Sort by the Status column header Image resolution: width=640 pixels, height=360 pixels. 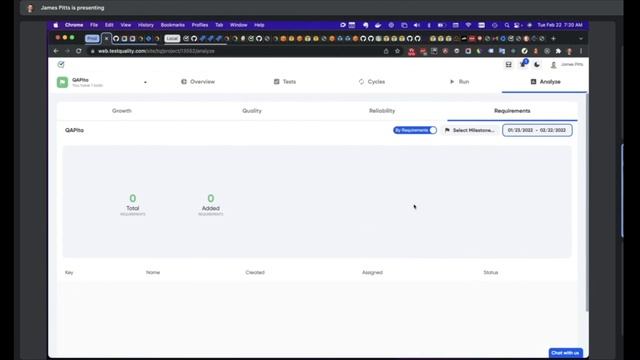[x=491, y=272]
